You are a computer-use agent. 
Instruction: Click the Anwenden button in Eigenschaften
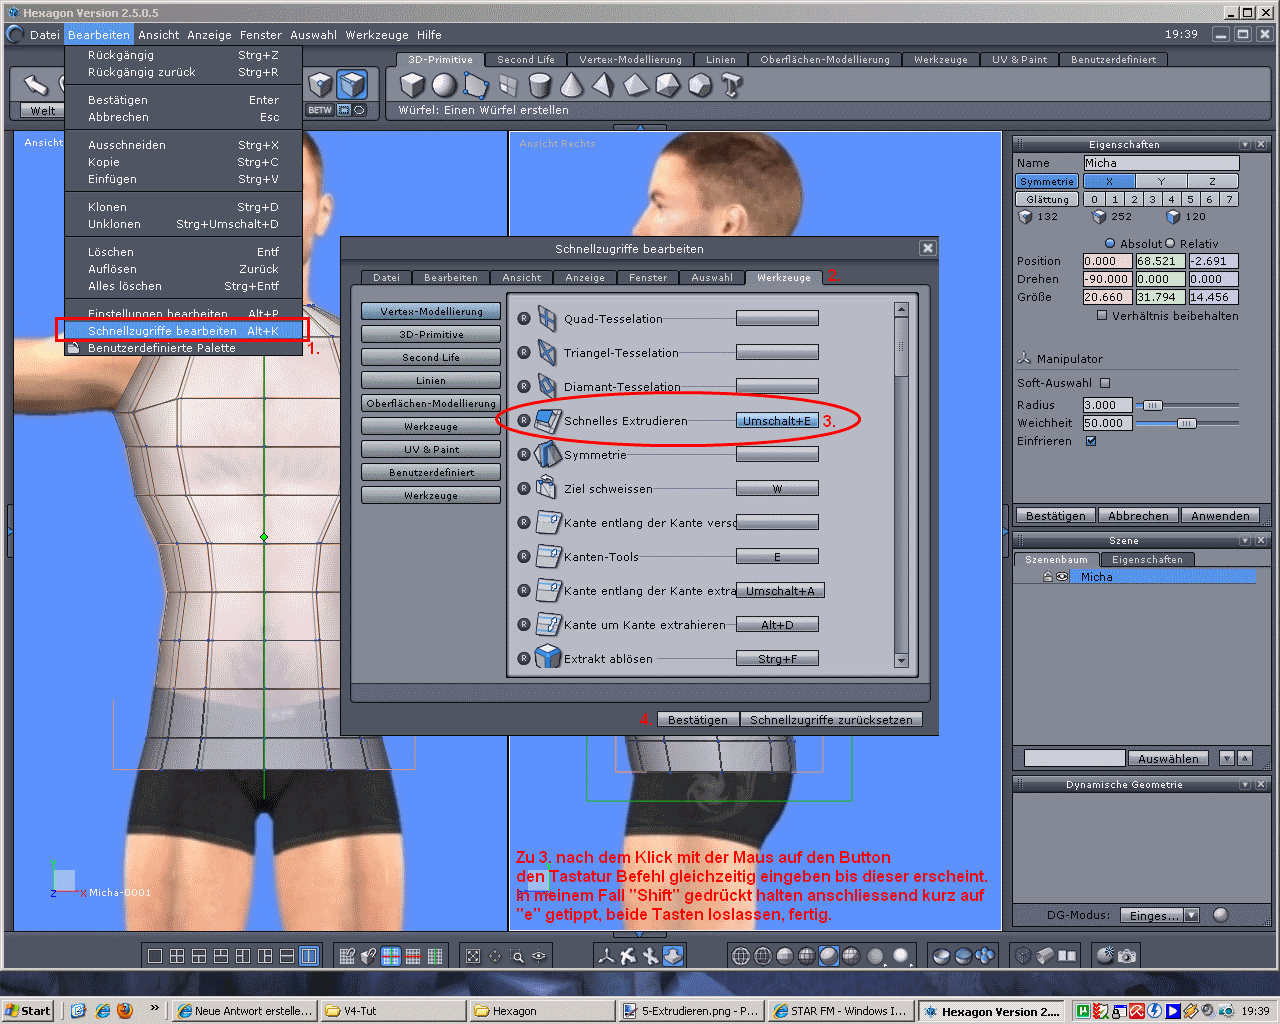pyautogui.click(x=1220, y=516)
